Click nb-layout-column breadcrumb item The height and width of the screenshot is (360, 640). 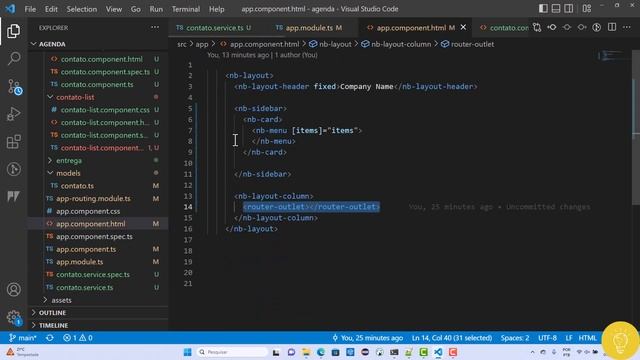pyautogui.click(x=396, y=44)
